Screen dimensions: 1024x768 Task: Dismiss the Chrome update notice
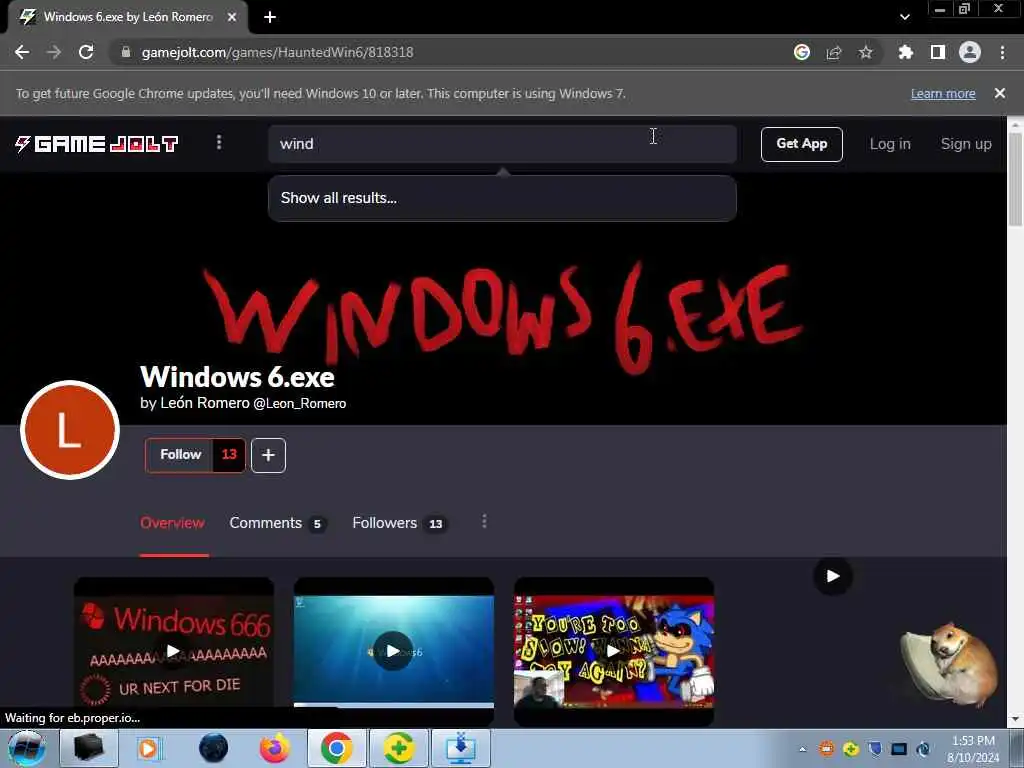point(1000,93)
